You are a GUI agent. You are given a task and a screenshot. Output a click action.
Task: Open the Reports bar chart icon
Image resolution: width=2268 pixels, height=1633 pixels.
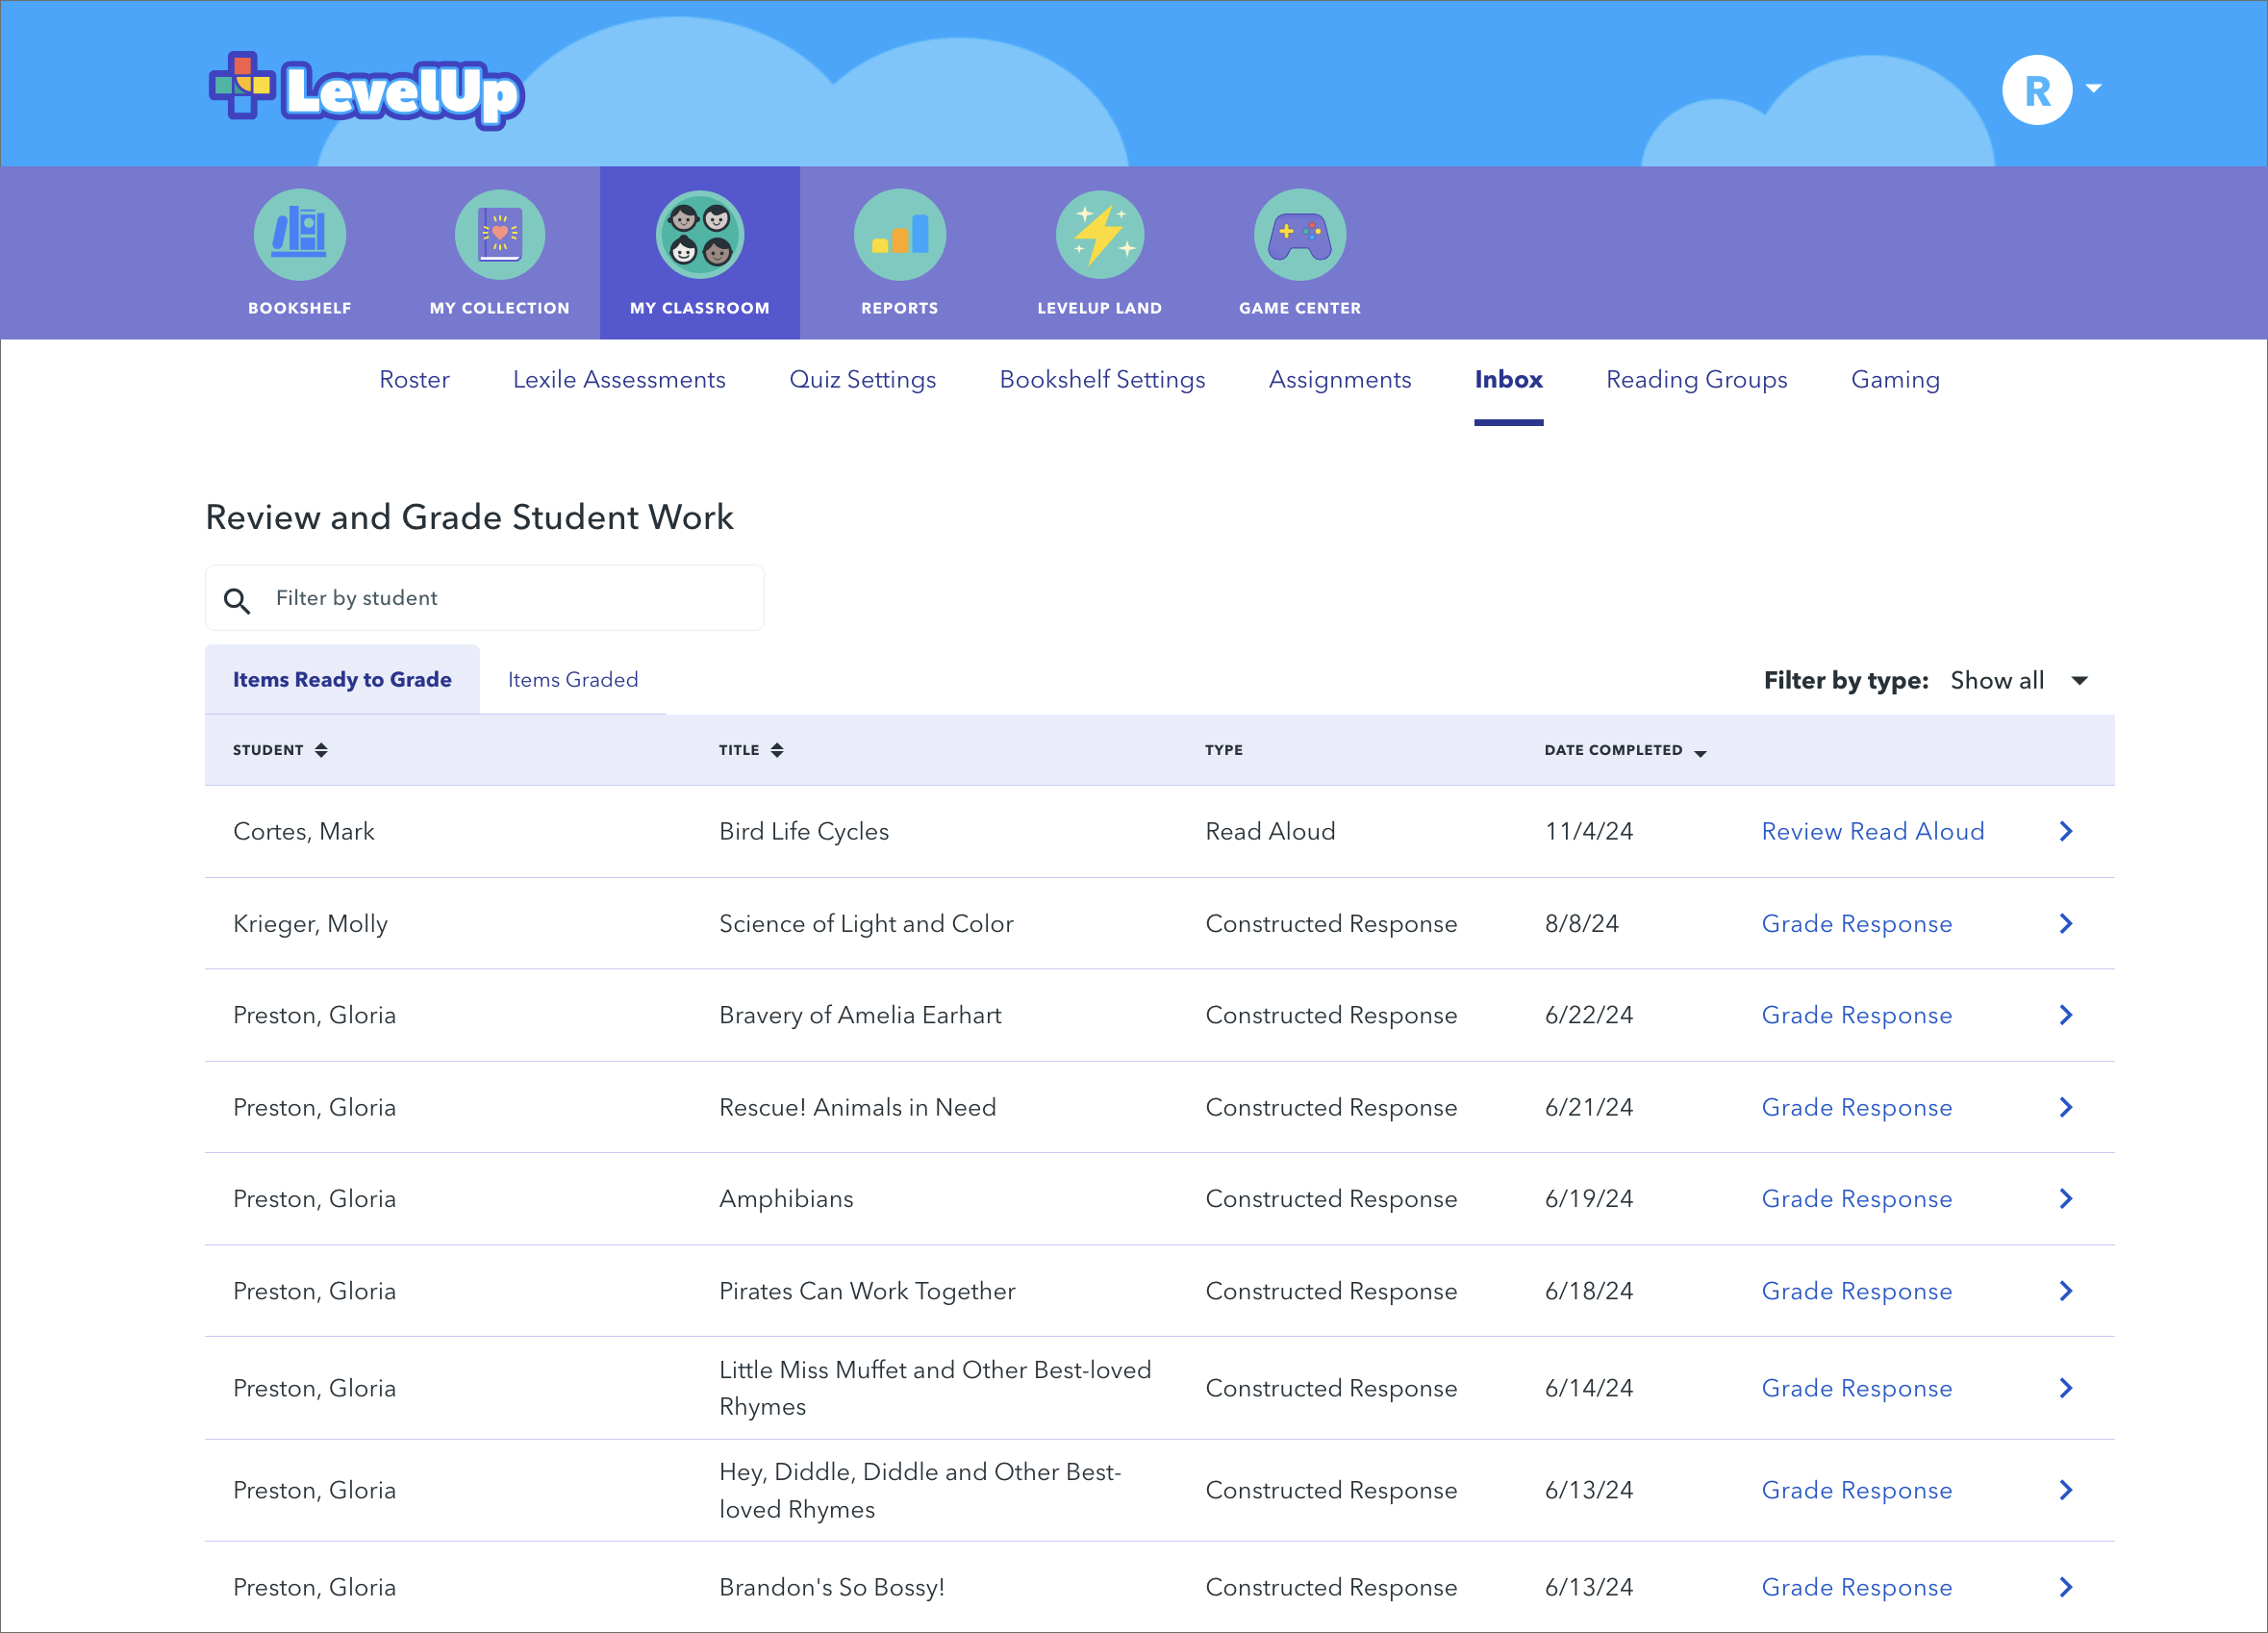click(899, 235)
